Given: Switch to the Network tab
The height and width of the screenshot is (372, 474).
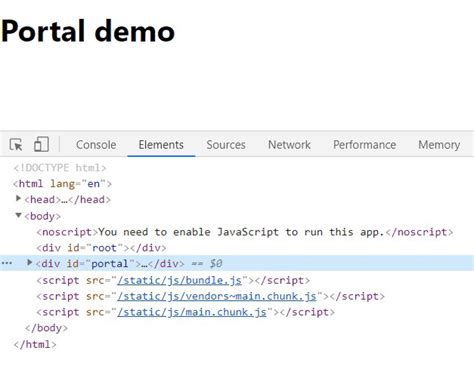Looking at the screenshot, I should pos(289,145).
